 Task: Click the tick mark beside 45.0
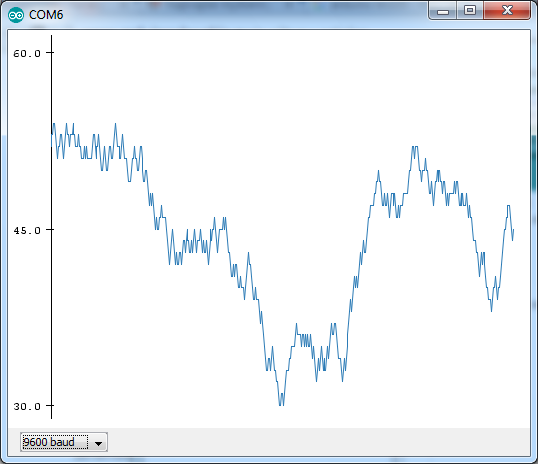point(51,229)
